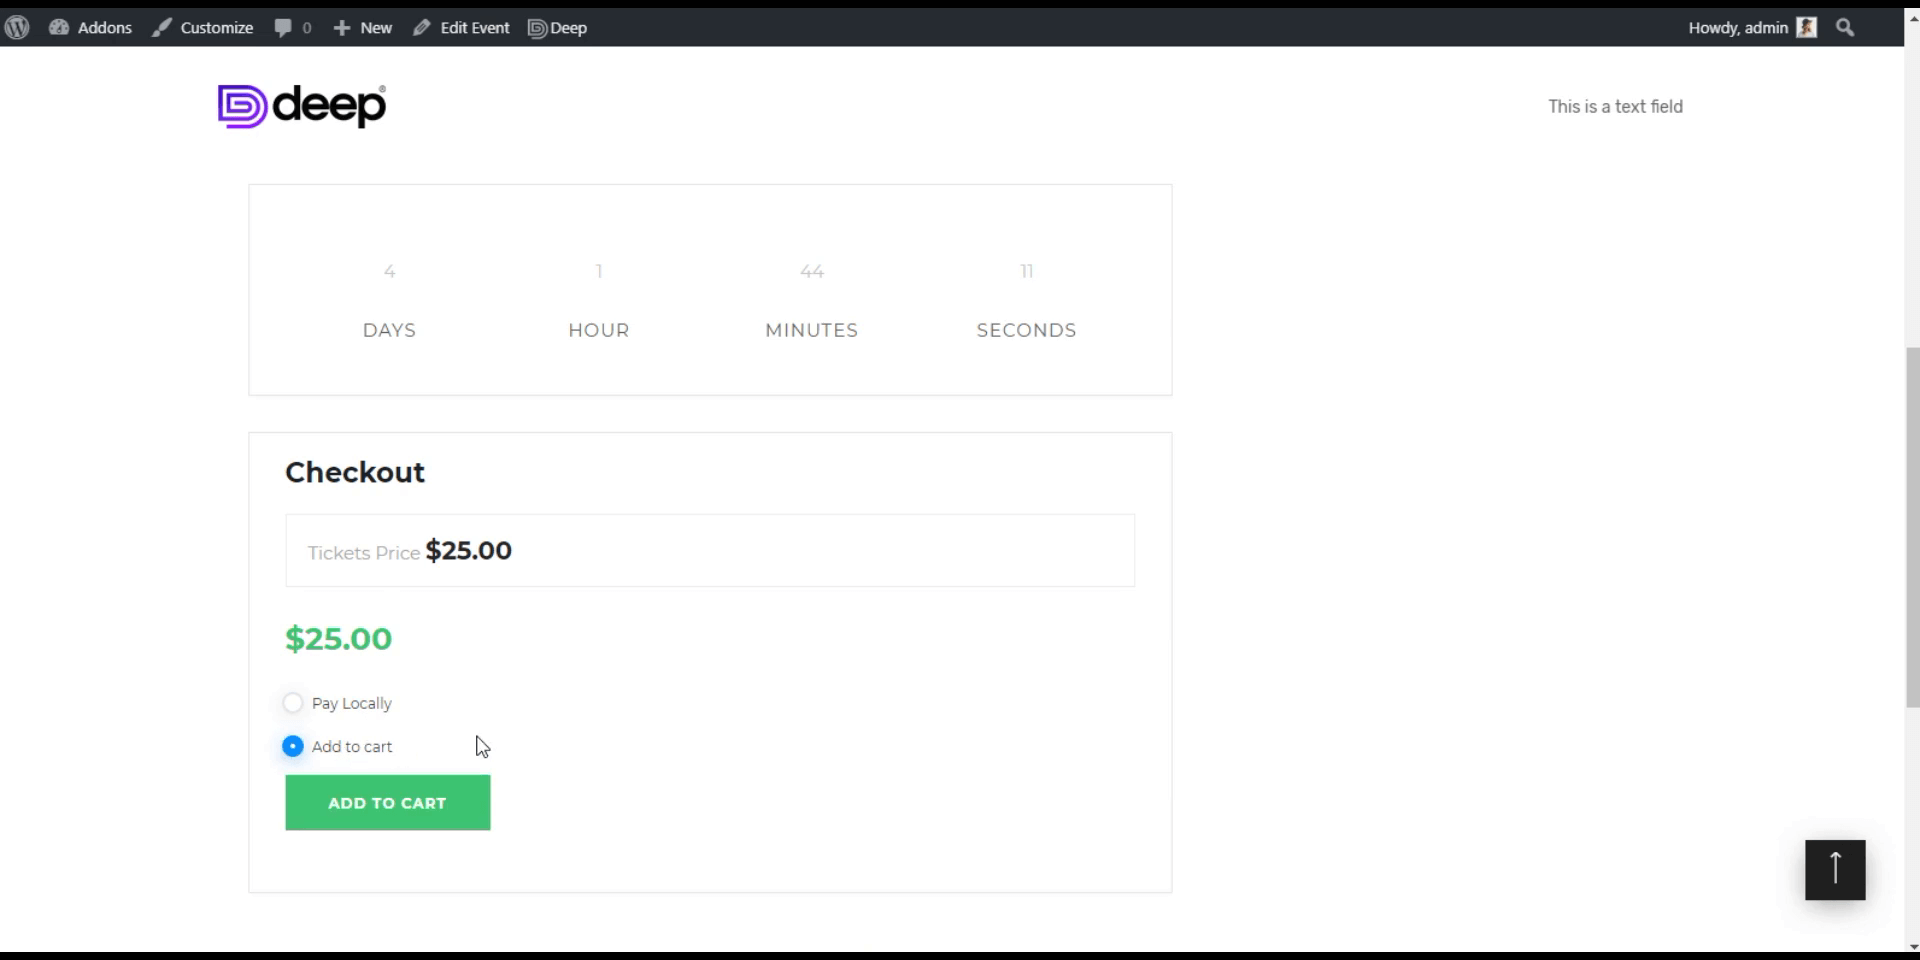Image resolution: width=1920 pixels, height=960 pixels.
Task: Open the Addons admin bar item
Action: pyautogui.click(x=91, y=28)
